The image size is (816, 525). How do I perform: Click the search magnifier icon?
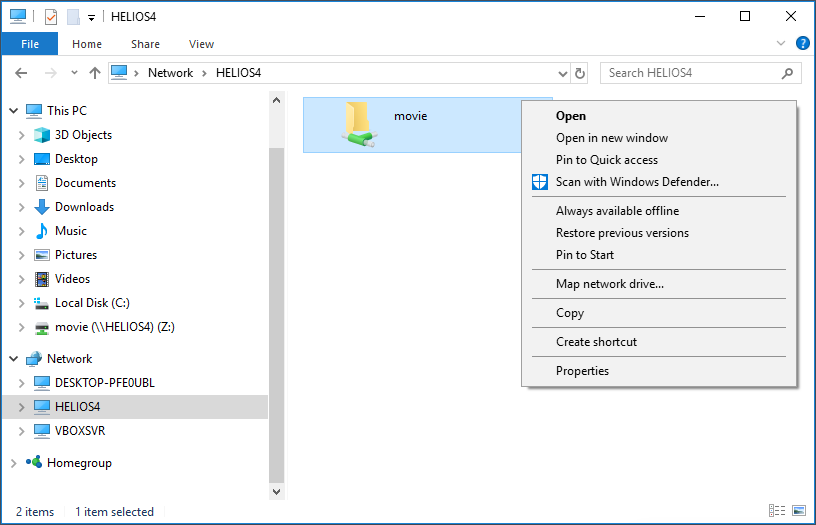coord(787,73)
